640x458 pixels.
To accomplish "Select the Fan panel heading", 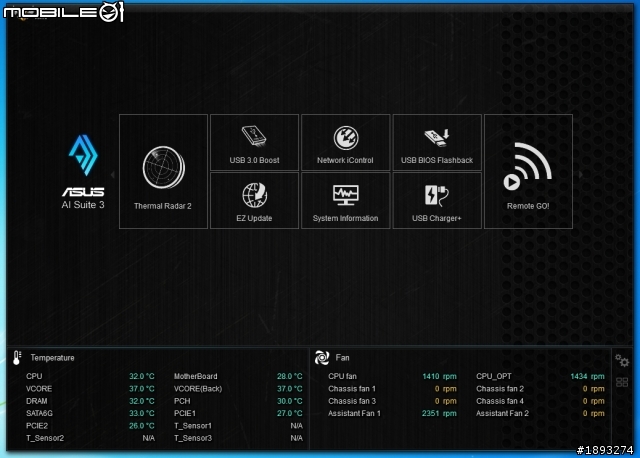I will point(342,358).
